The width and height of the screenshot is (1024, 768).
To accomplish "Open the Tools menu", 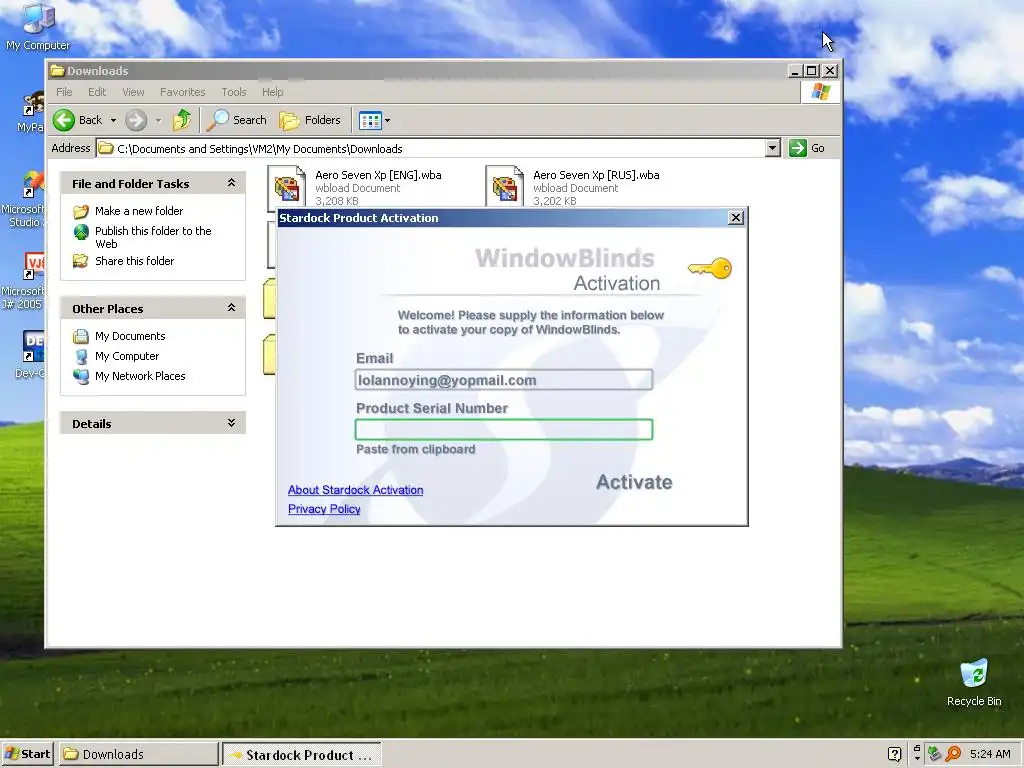I will click(234, 92).
